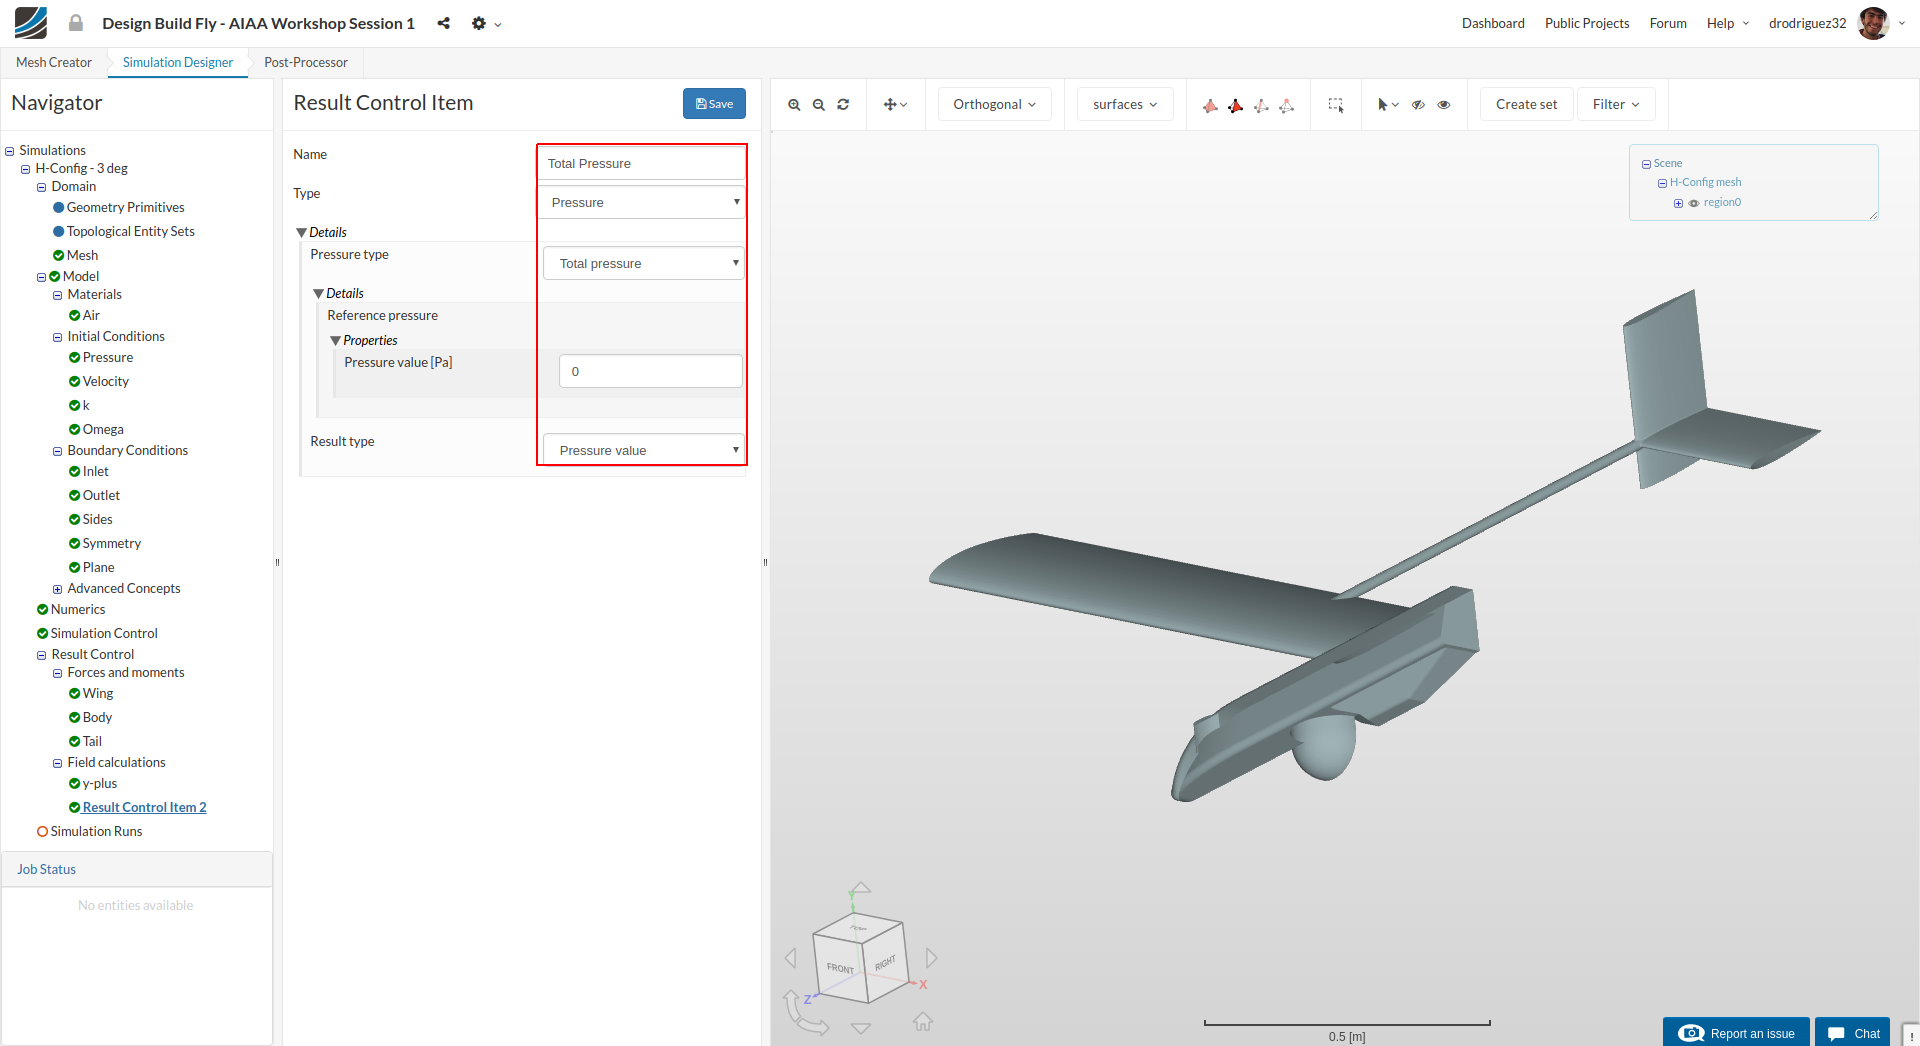This screenshot has width=1920, height=1046.
Task: Open the Orthogonal projection dropdown
Action: 994,105
